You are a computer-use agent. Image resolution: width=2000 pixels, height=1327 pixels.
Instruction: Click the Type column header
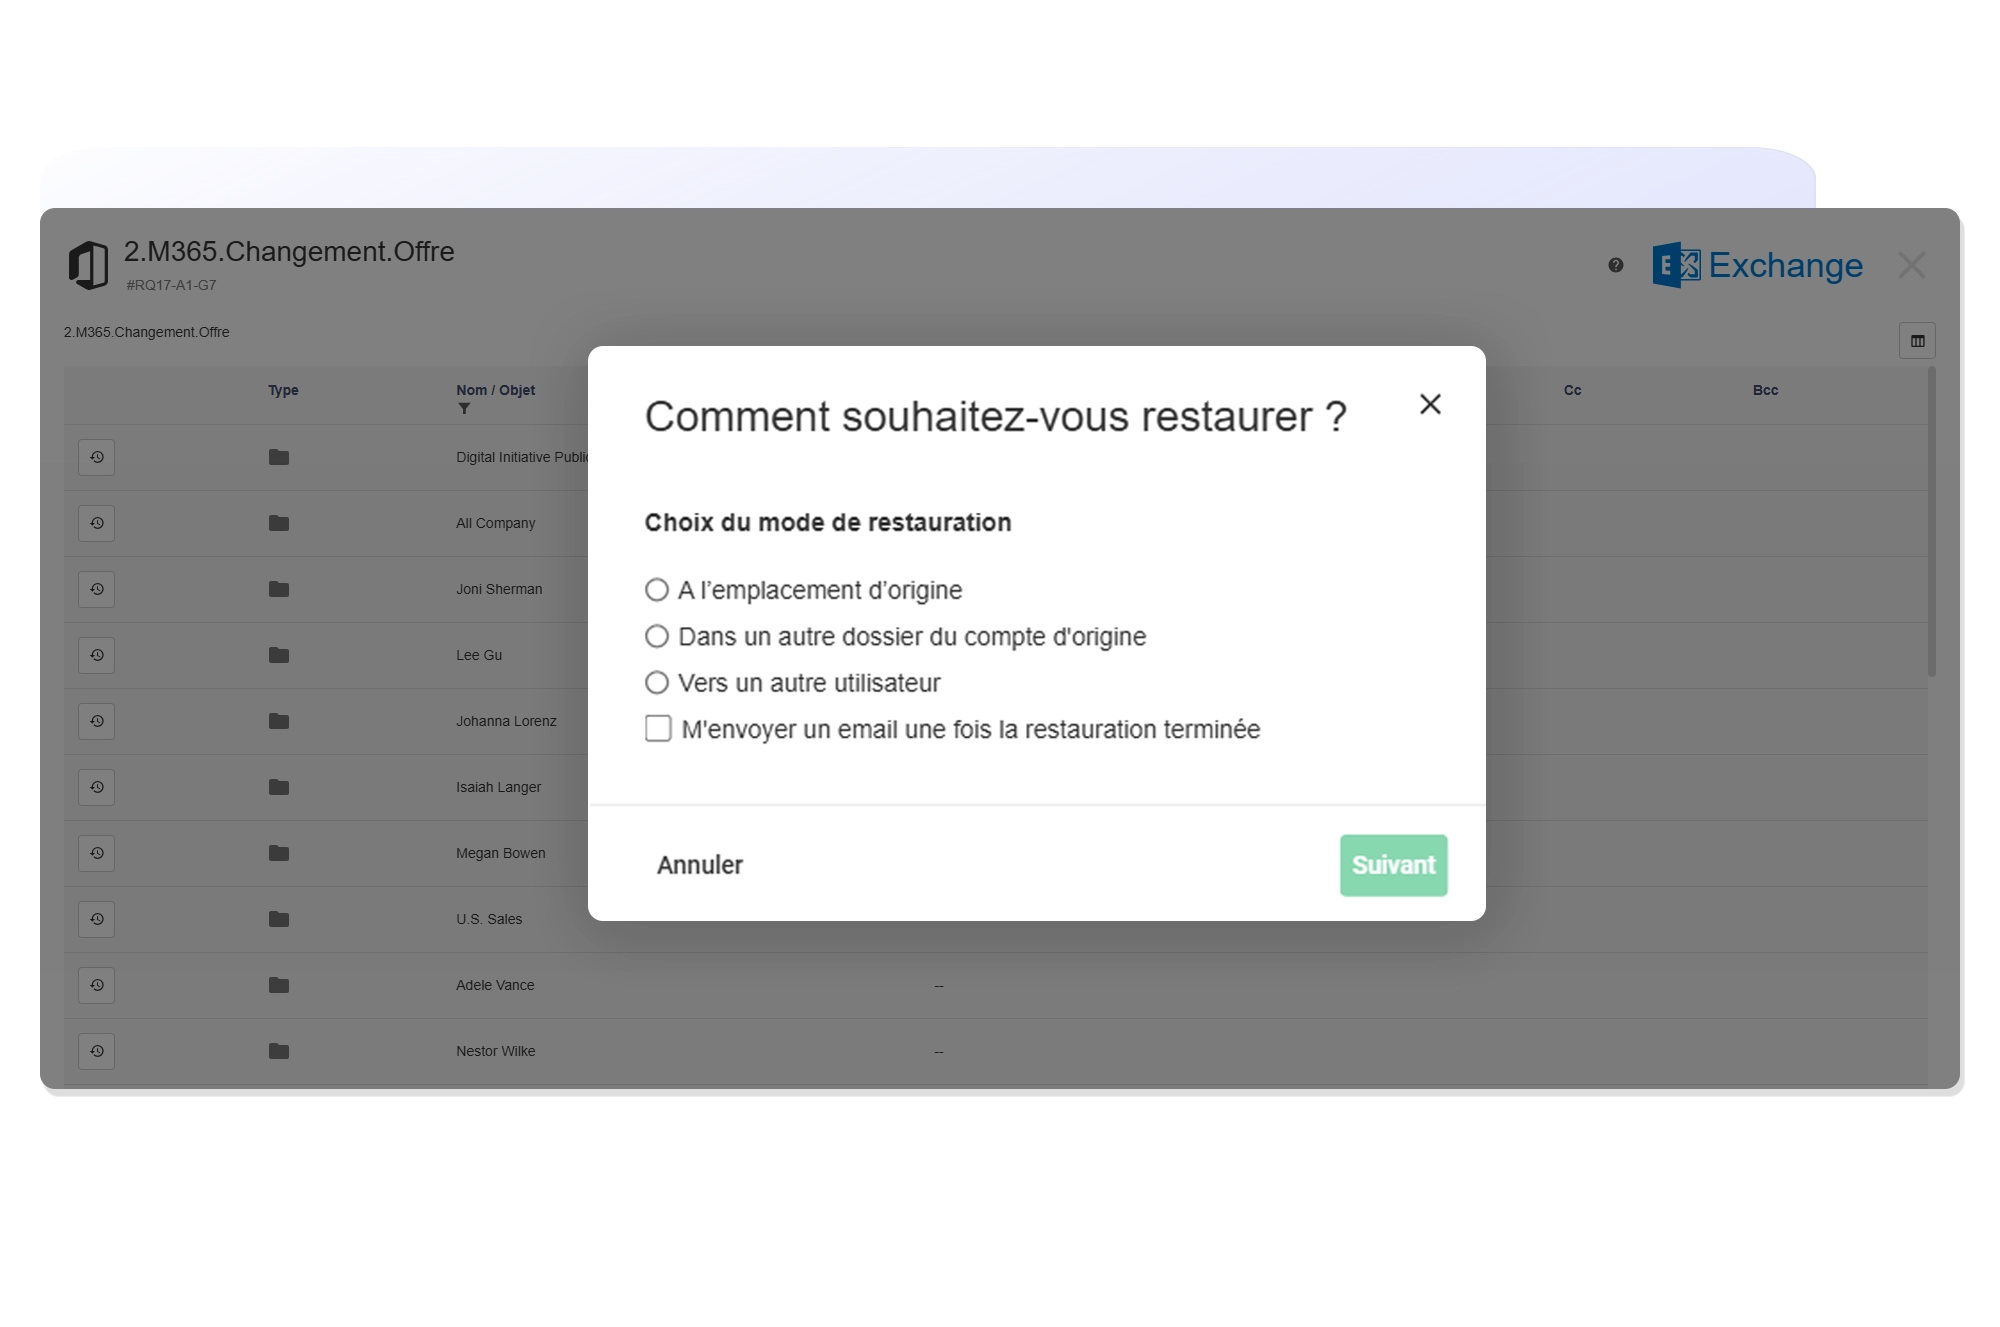(283, 390)
